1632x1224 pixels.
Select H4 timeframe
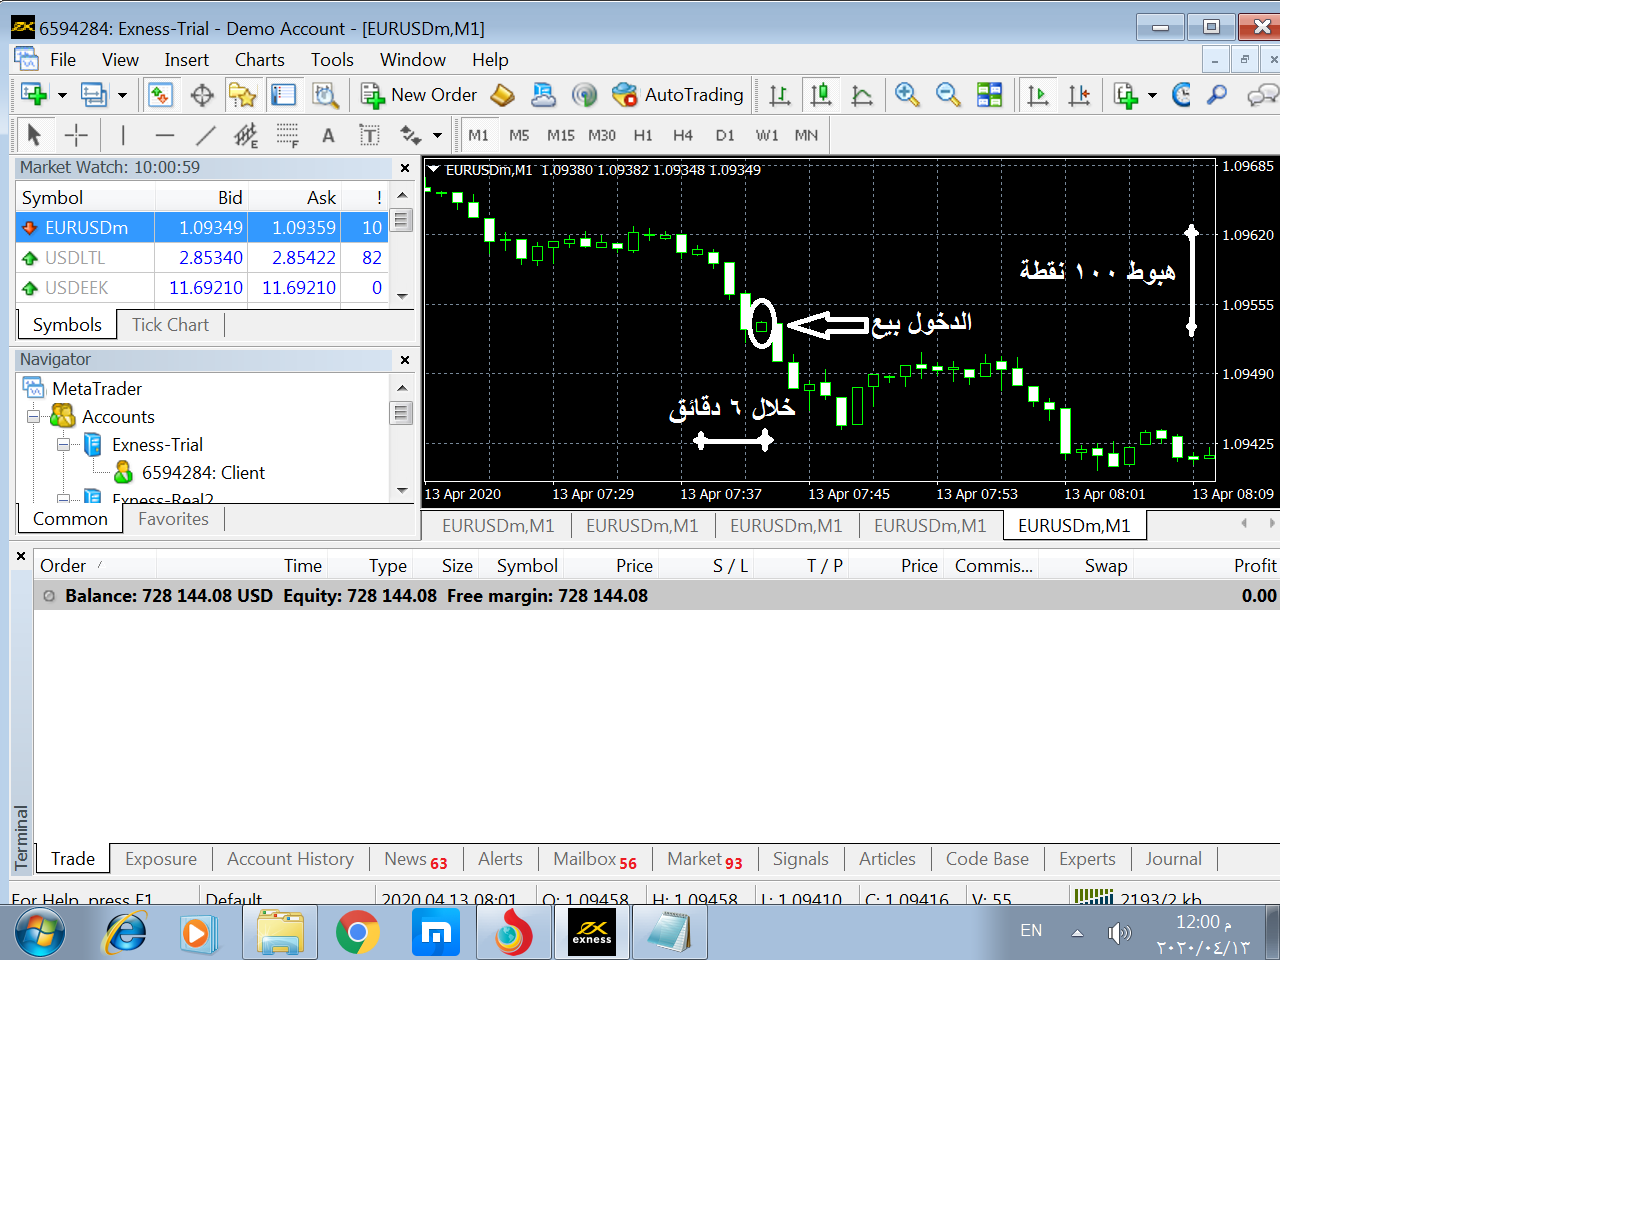tap(683, 135)
